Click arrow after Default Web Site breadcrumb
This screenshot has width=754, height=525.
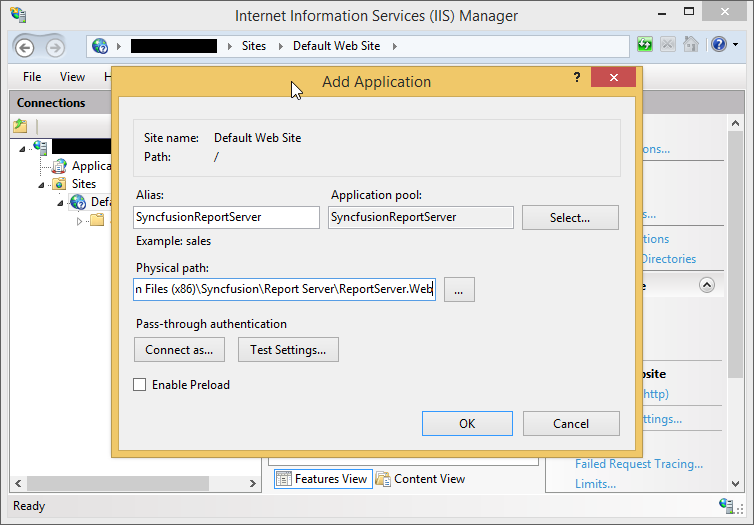(x=395, y=47)
